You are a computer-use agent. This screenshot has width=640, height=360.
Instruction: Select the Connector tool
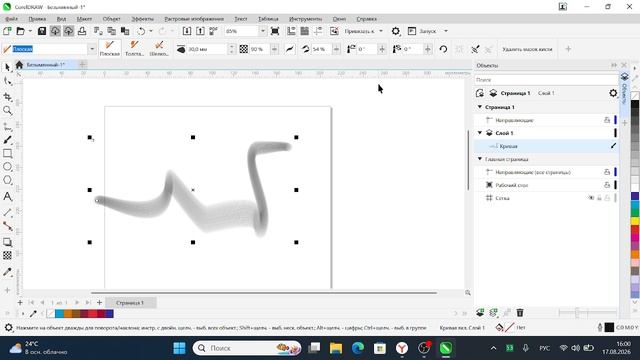pyautogui.click(x=7, y=226)
